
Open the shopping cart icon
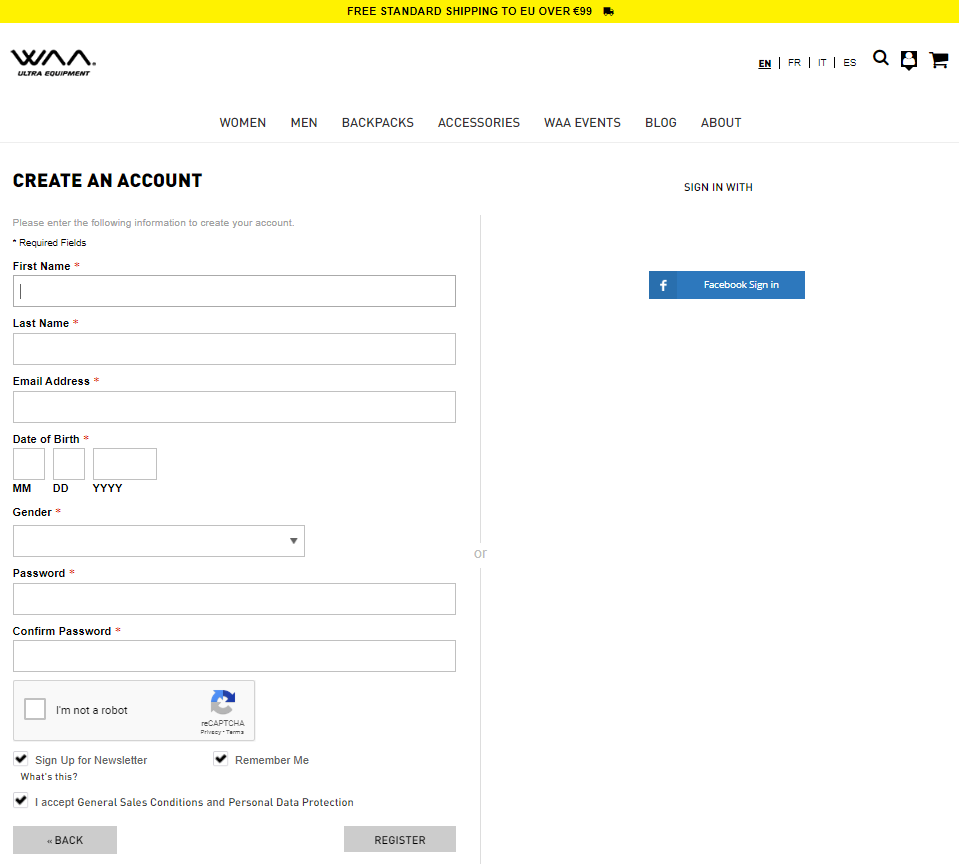(938, 60)
